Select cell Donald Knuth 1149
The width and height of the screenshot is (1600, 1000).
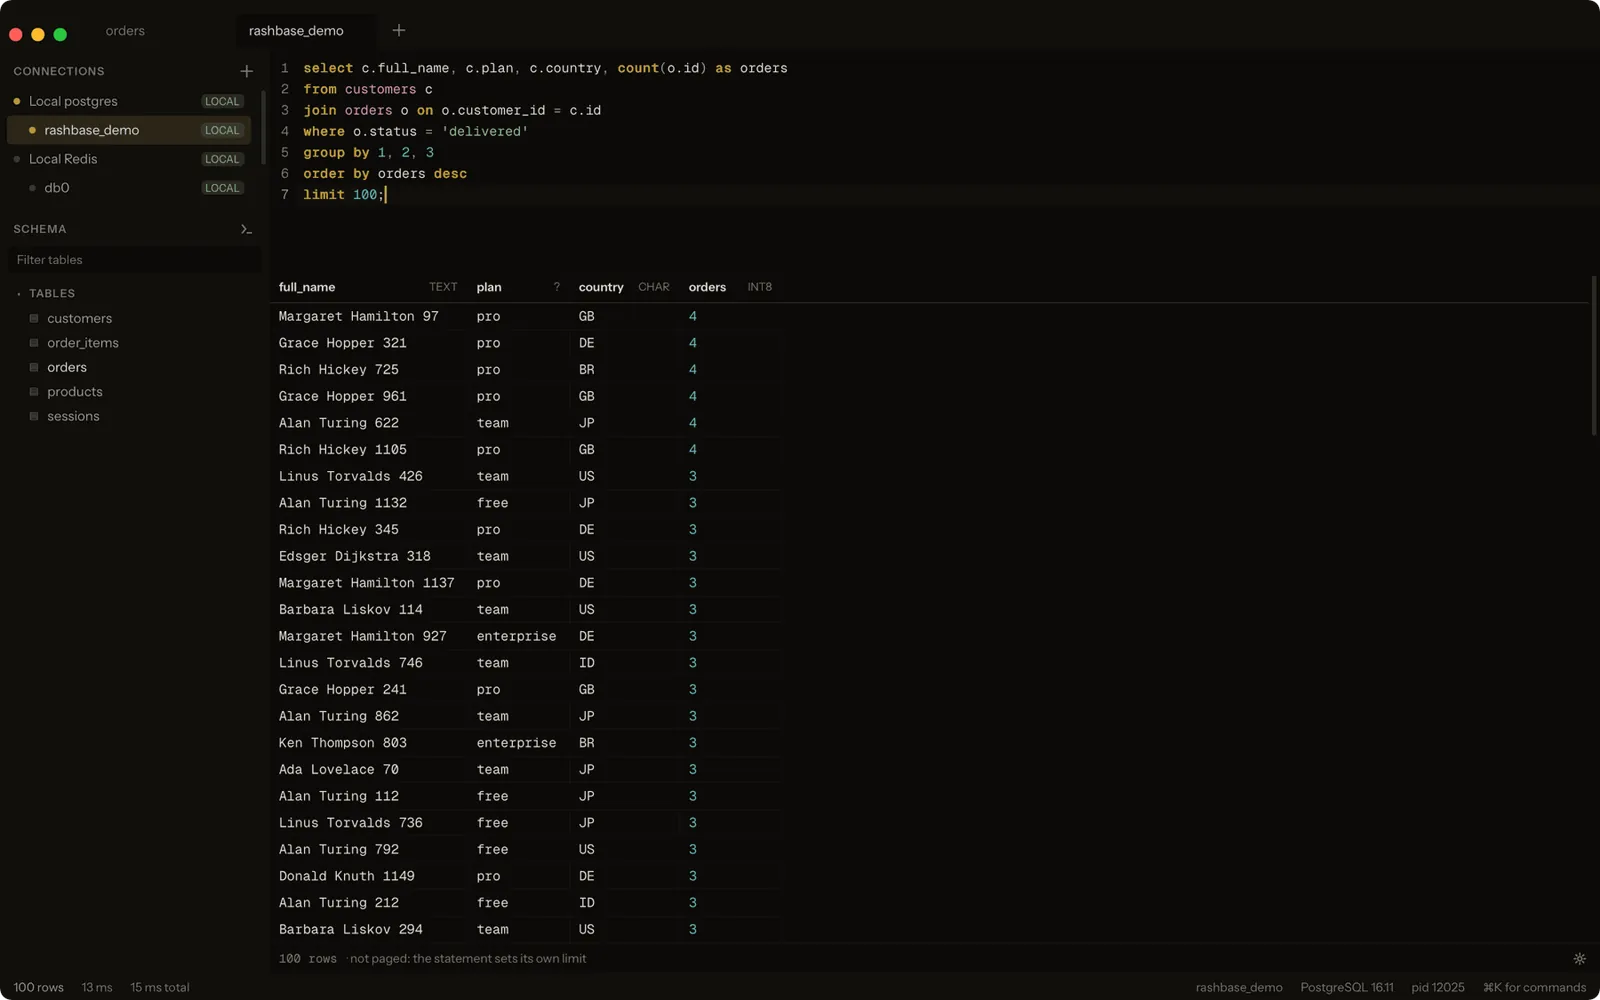coord(347,876)
